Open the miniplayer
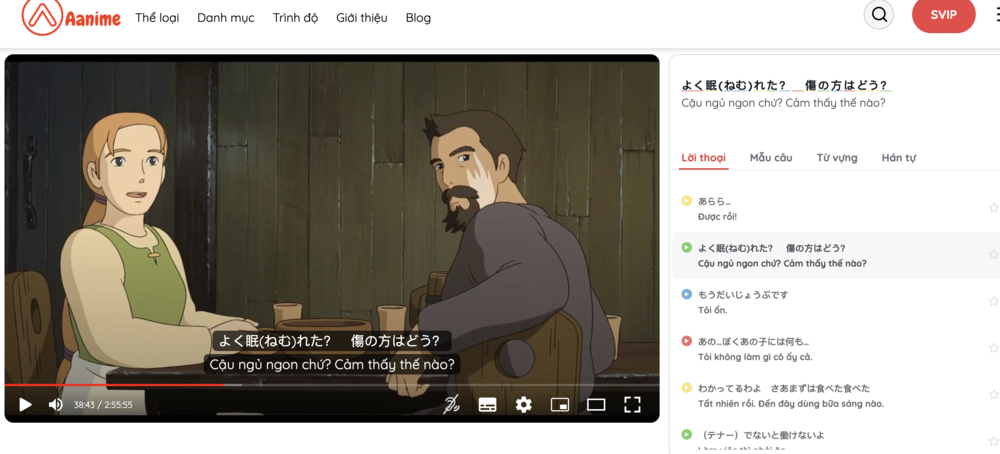This screenshot has height=454, width=1000. [x=560, y=404]
